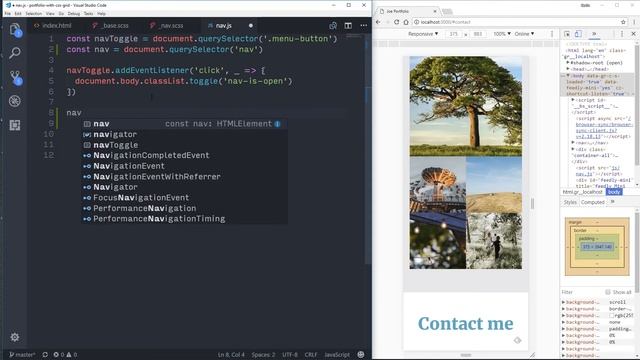The height and width of the screenshot is (360, 640).
Task: Open the Debug menu in VS Code
Action: point(74,13)
